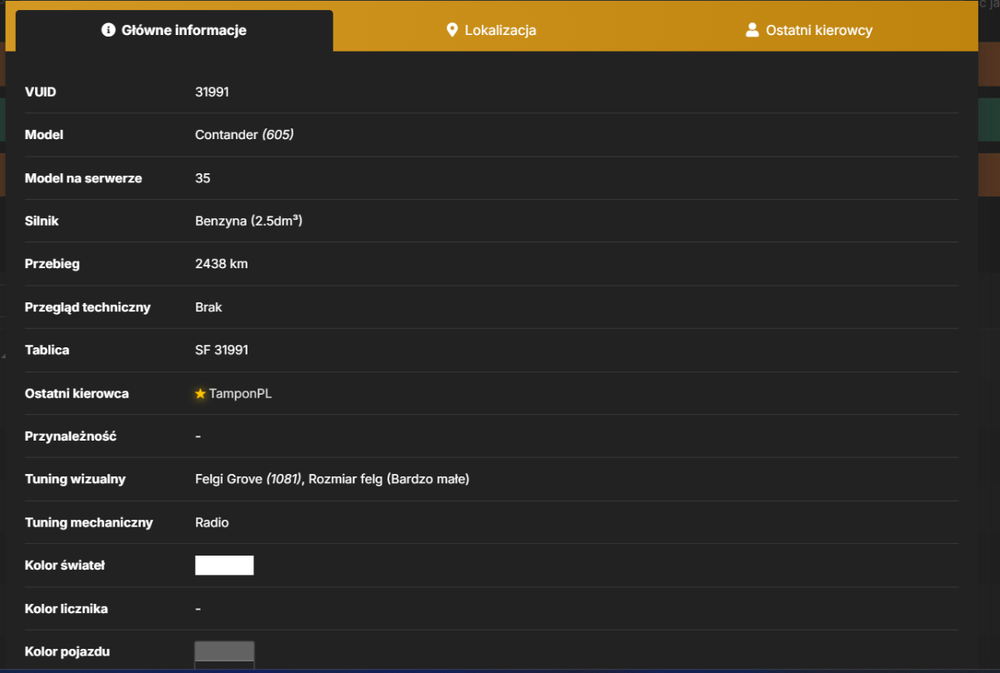Switch to the Lokalizacja tab
The image size is (1000, 673).
(x=490, y=30)
